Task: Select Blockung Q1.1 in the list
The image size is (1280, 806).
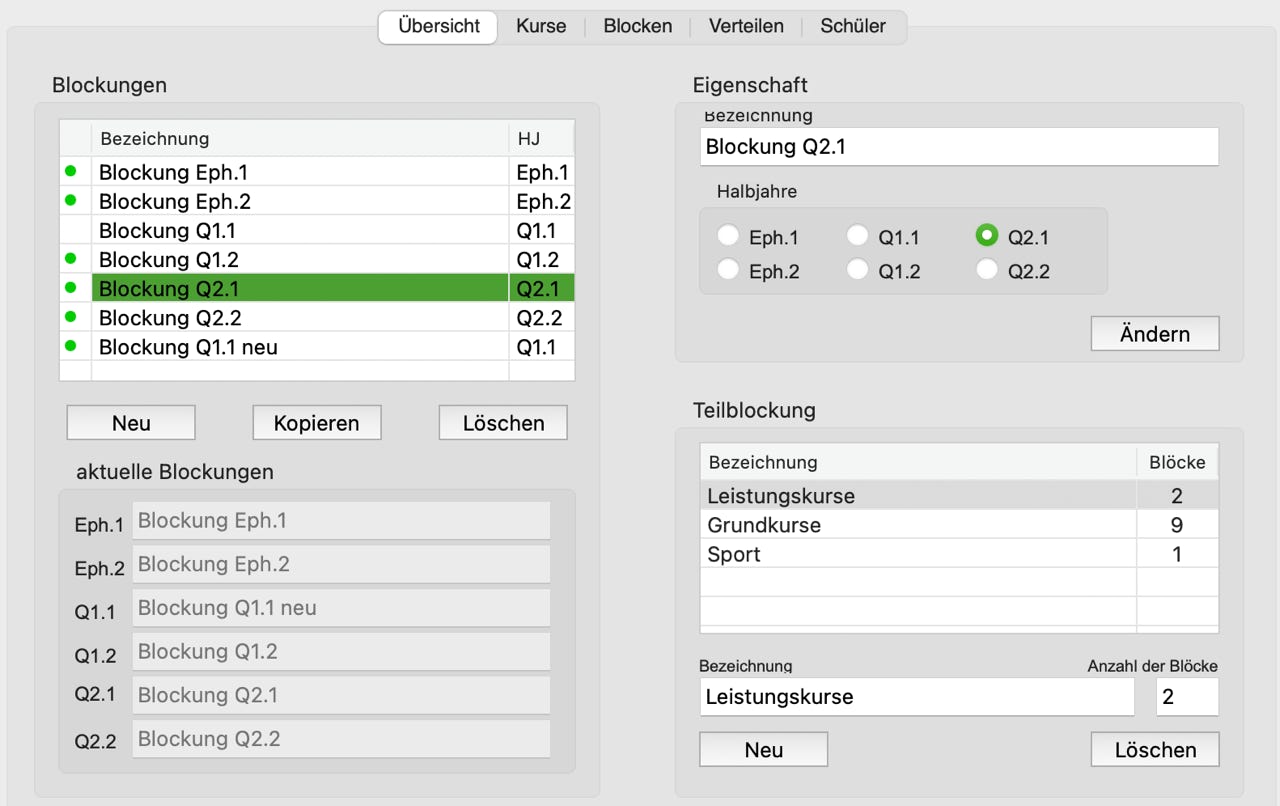Action: (x=300, y=230)
